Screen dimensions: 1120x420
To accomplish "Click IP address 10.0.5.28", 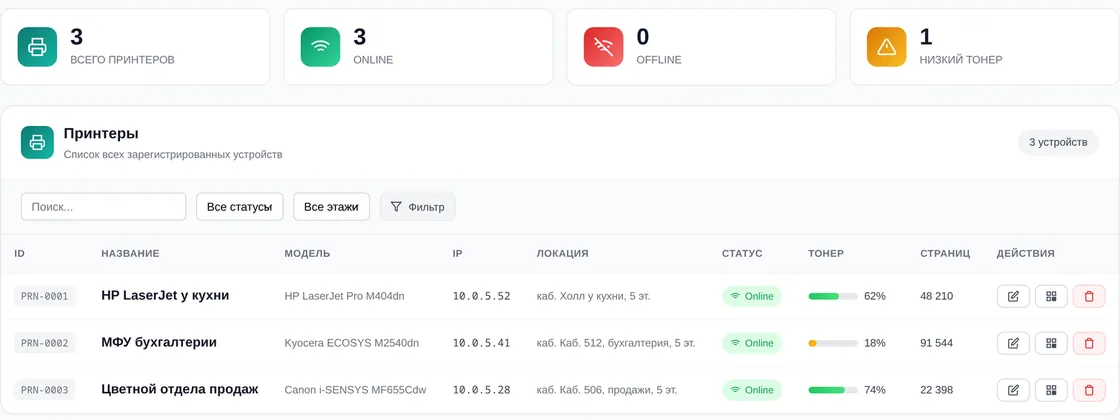I will (481, 390).
